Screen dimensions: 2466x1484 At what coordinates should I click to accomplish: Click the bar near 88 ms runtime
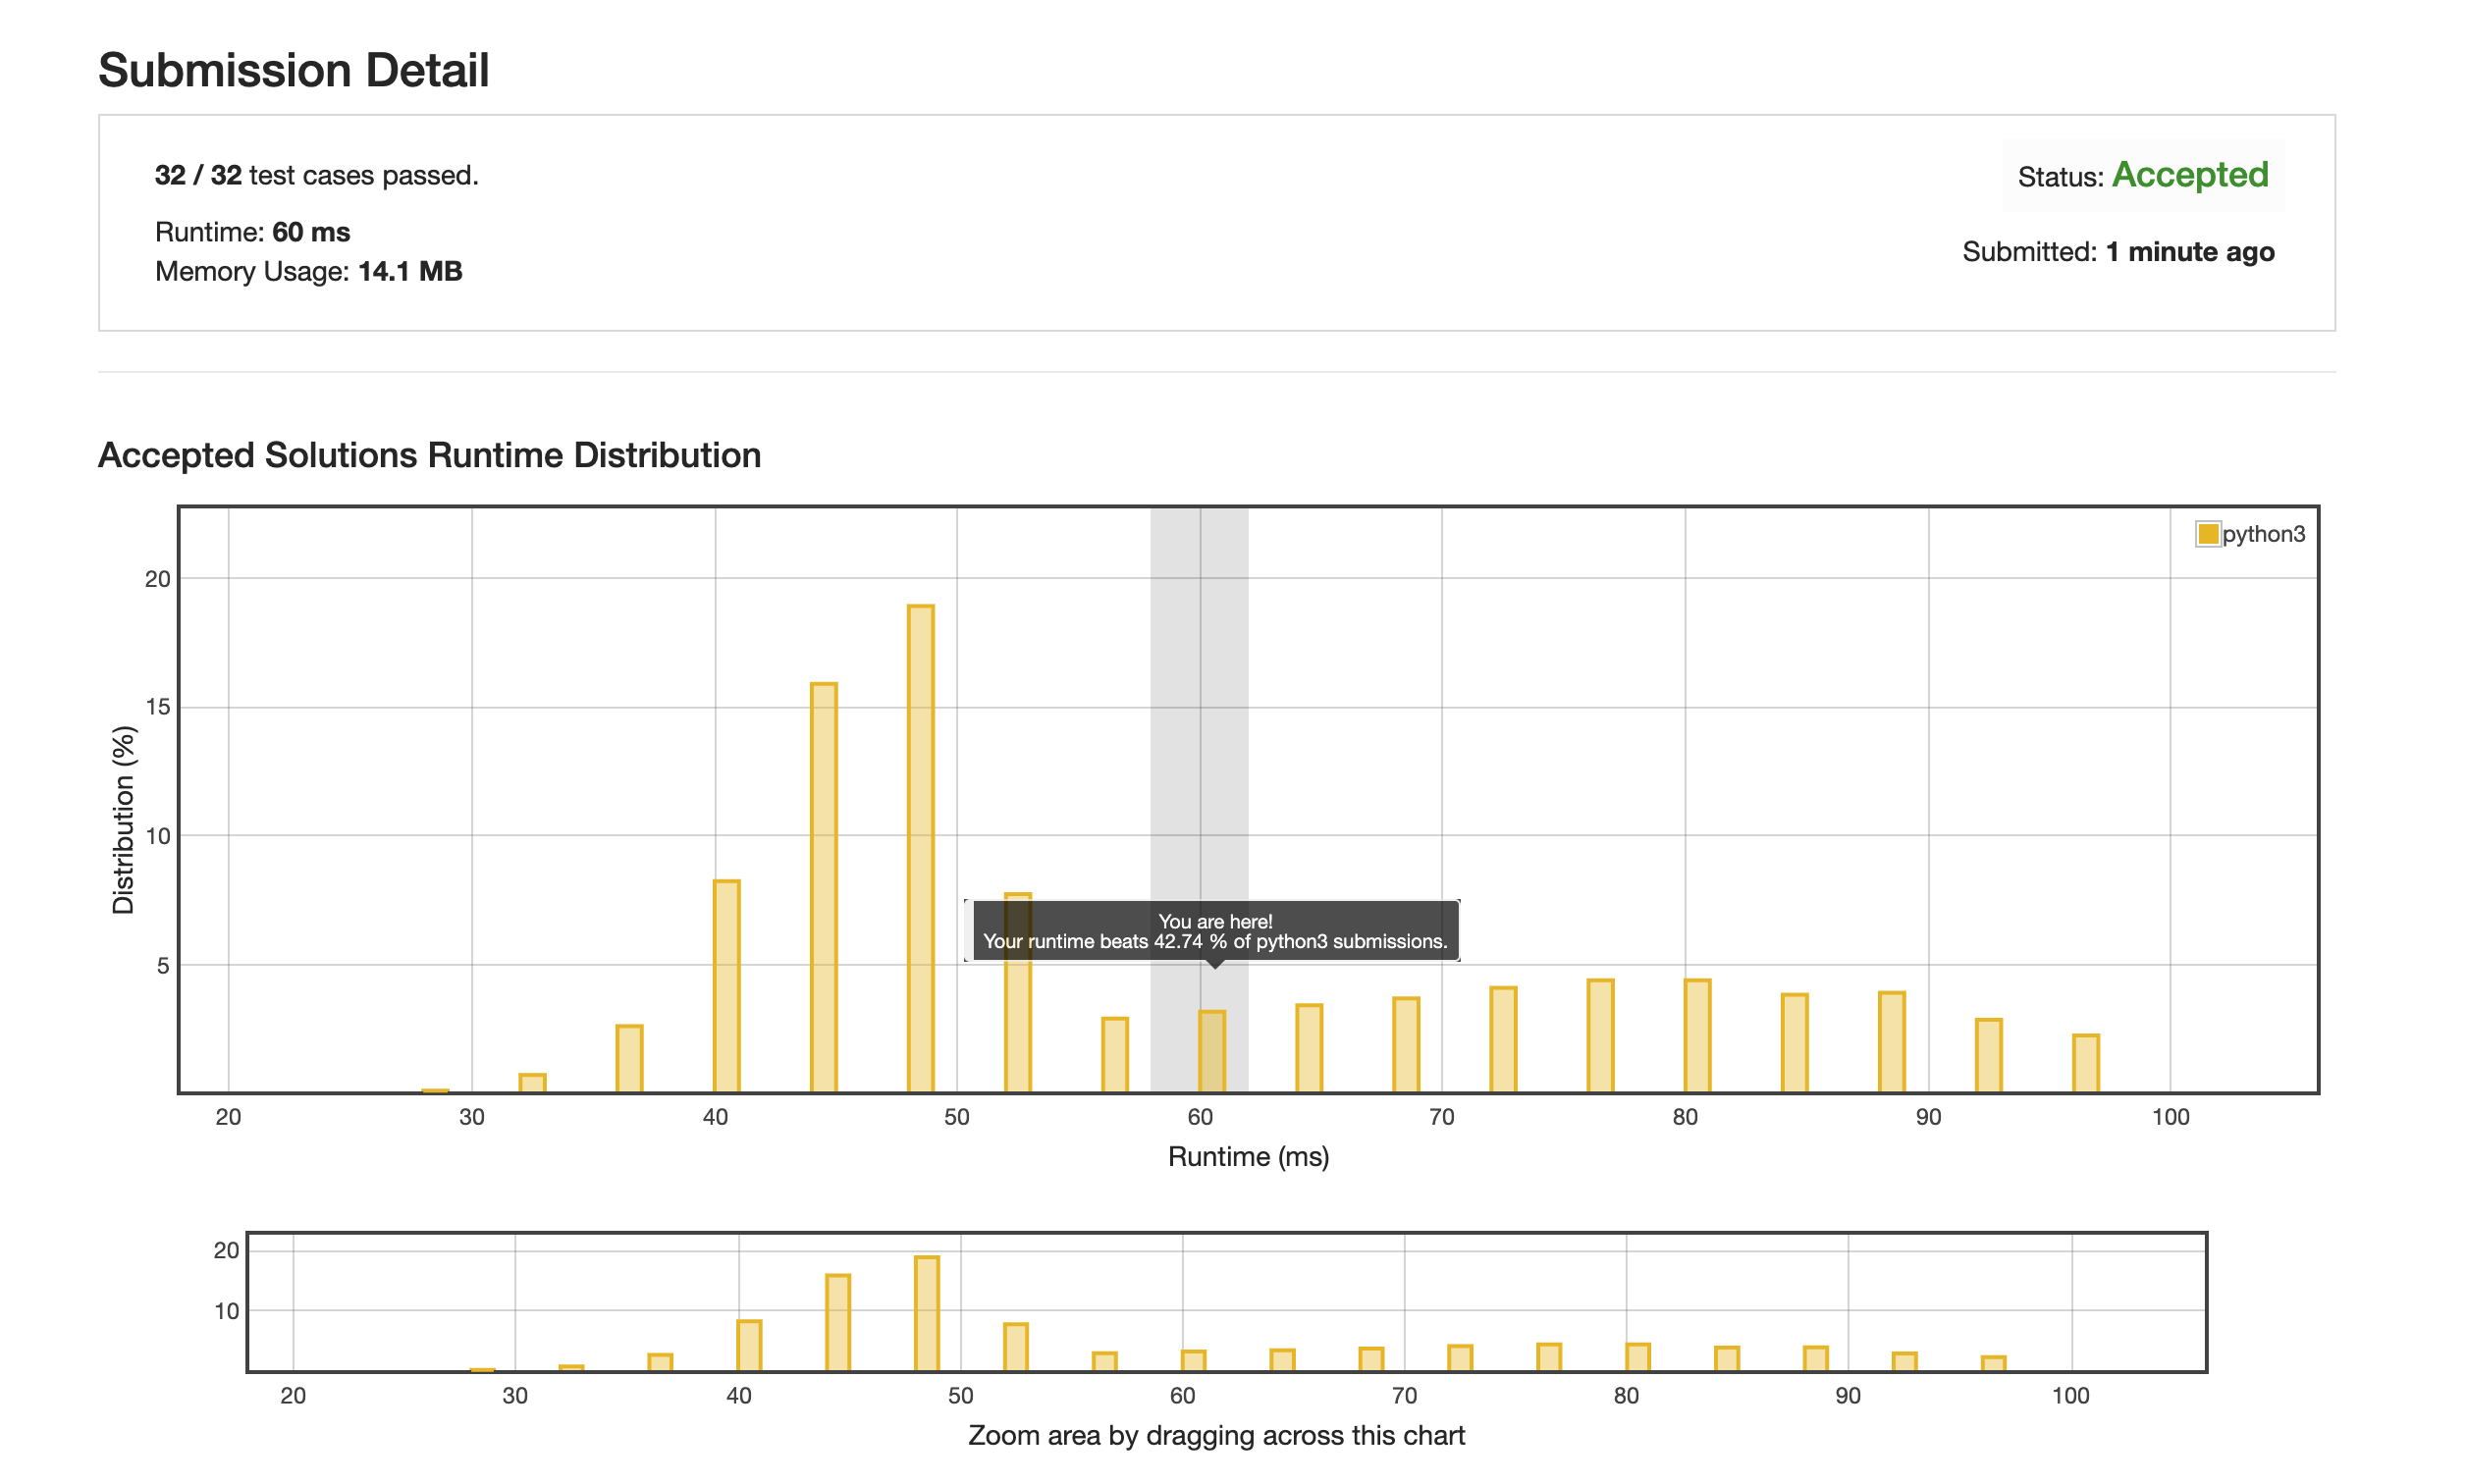click(x=1891, y=1042)
